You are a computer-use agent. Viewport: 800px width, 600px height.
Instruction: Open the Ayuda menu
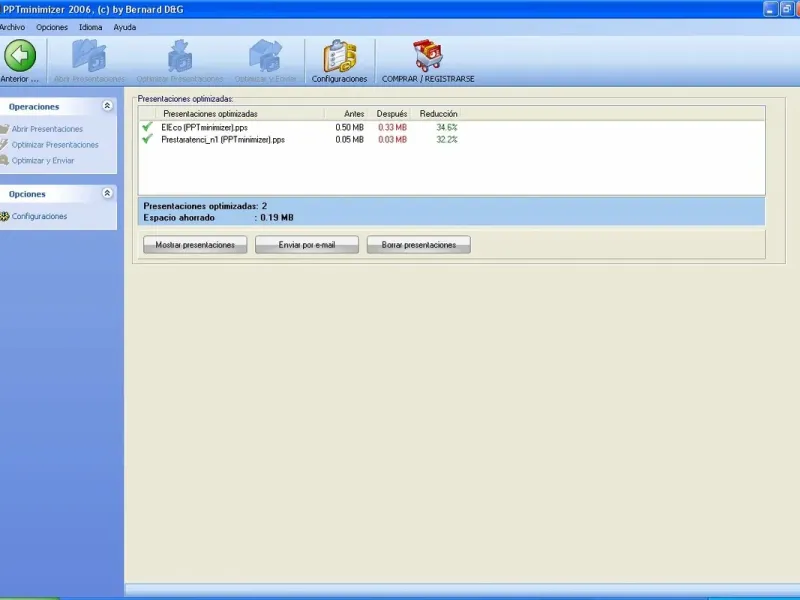[x=124, y=28]
